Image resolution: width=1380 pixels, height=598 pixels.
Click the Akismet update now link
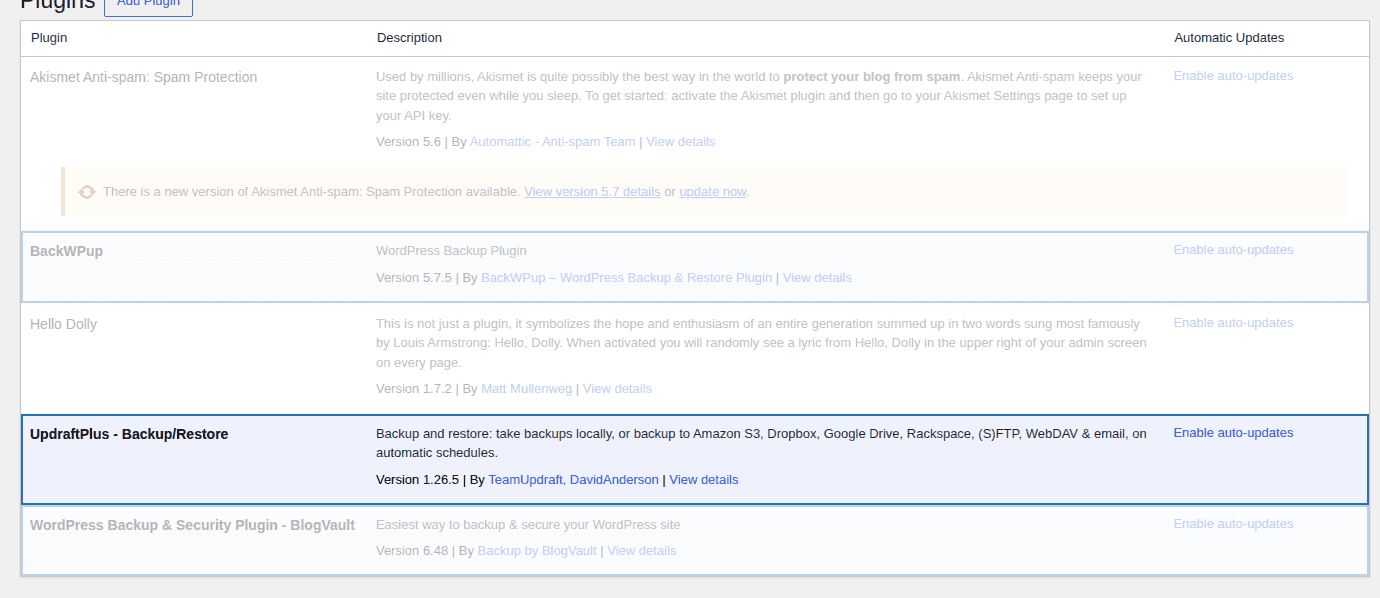(713, 192)
